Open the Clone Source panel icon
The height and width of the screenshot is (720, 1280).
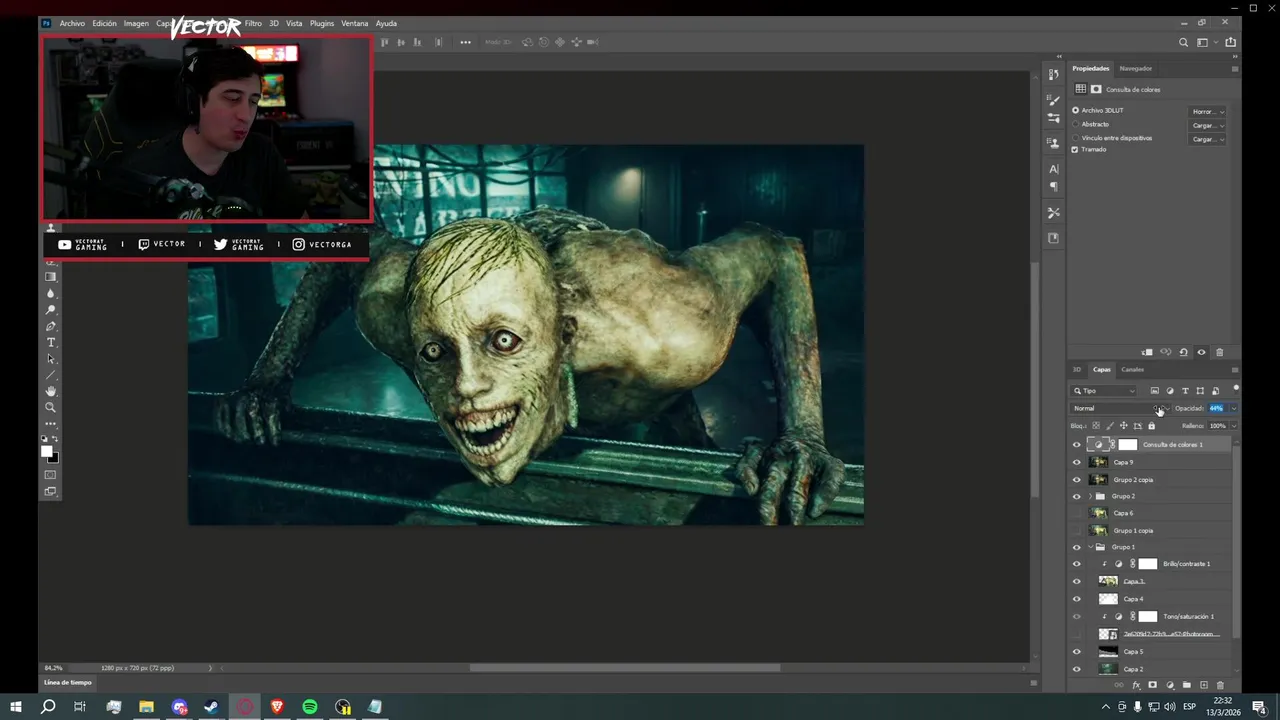tap(1053, 143)
